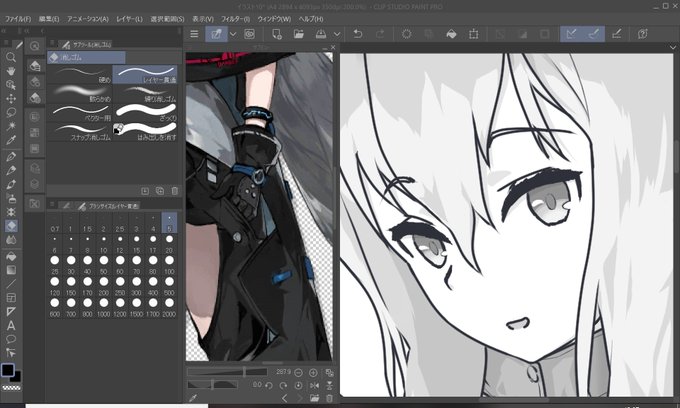Select the Blend tool

11,240
